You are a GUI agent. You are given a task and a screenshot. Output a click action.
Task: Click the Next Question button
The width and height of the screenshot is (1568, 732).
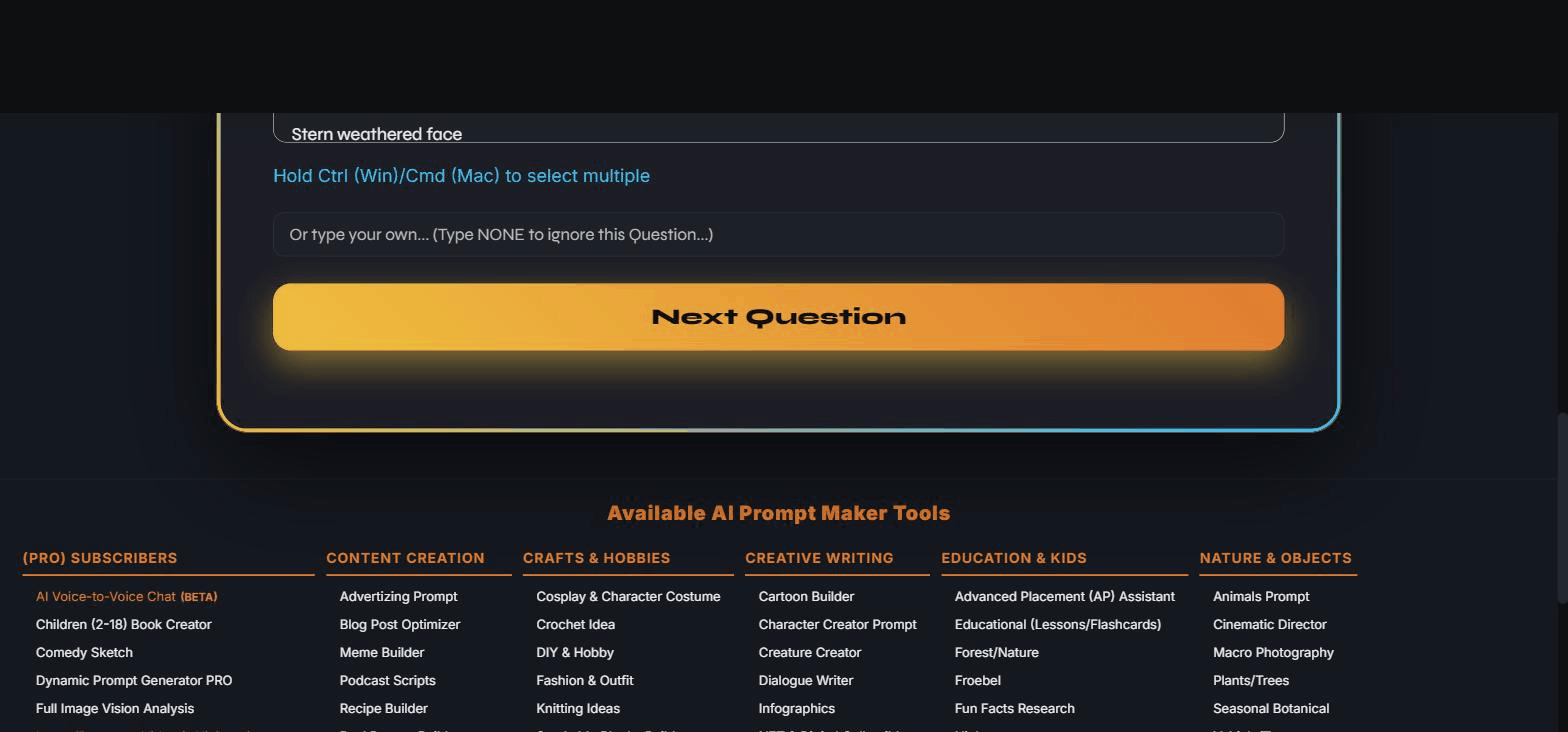(x=778, y=317)
